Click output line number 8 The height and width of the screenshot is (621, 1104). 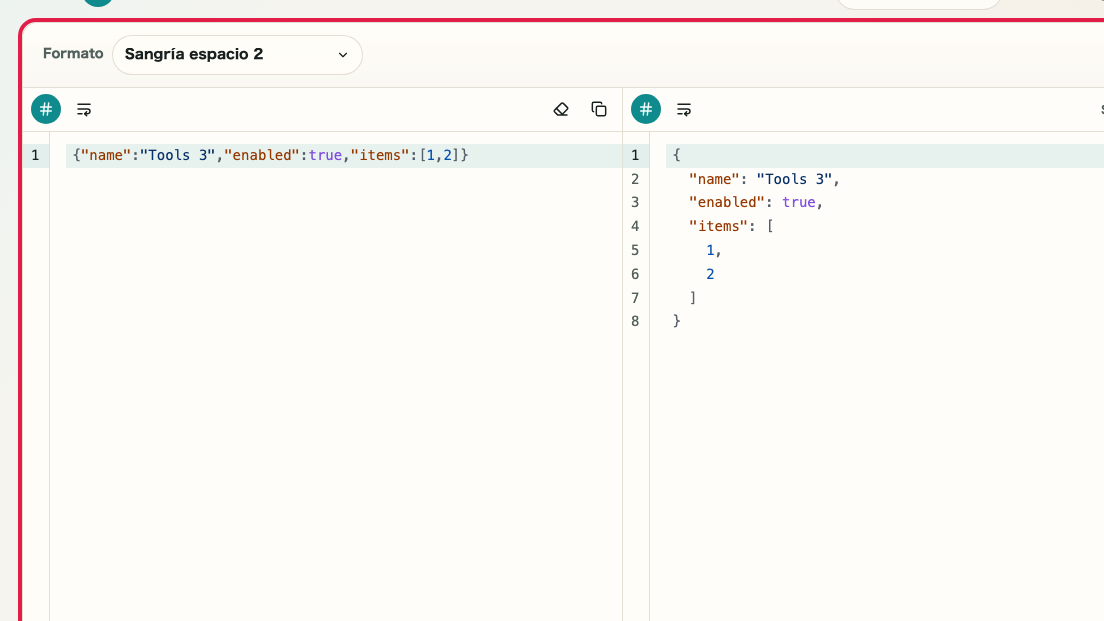click(x=635, y=321)
